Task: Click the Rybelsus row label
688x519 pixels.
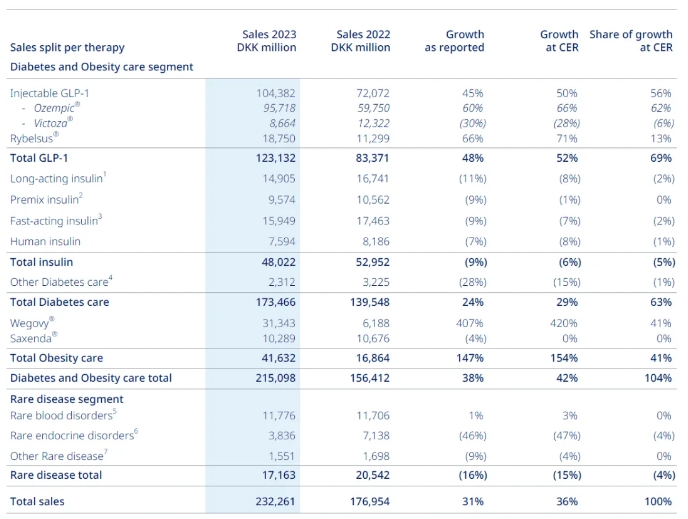Action: tap(34, 138)
